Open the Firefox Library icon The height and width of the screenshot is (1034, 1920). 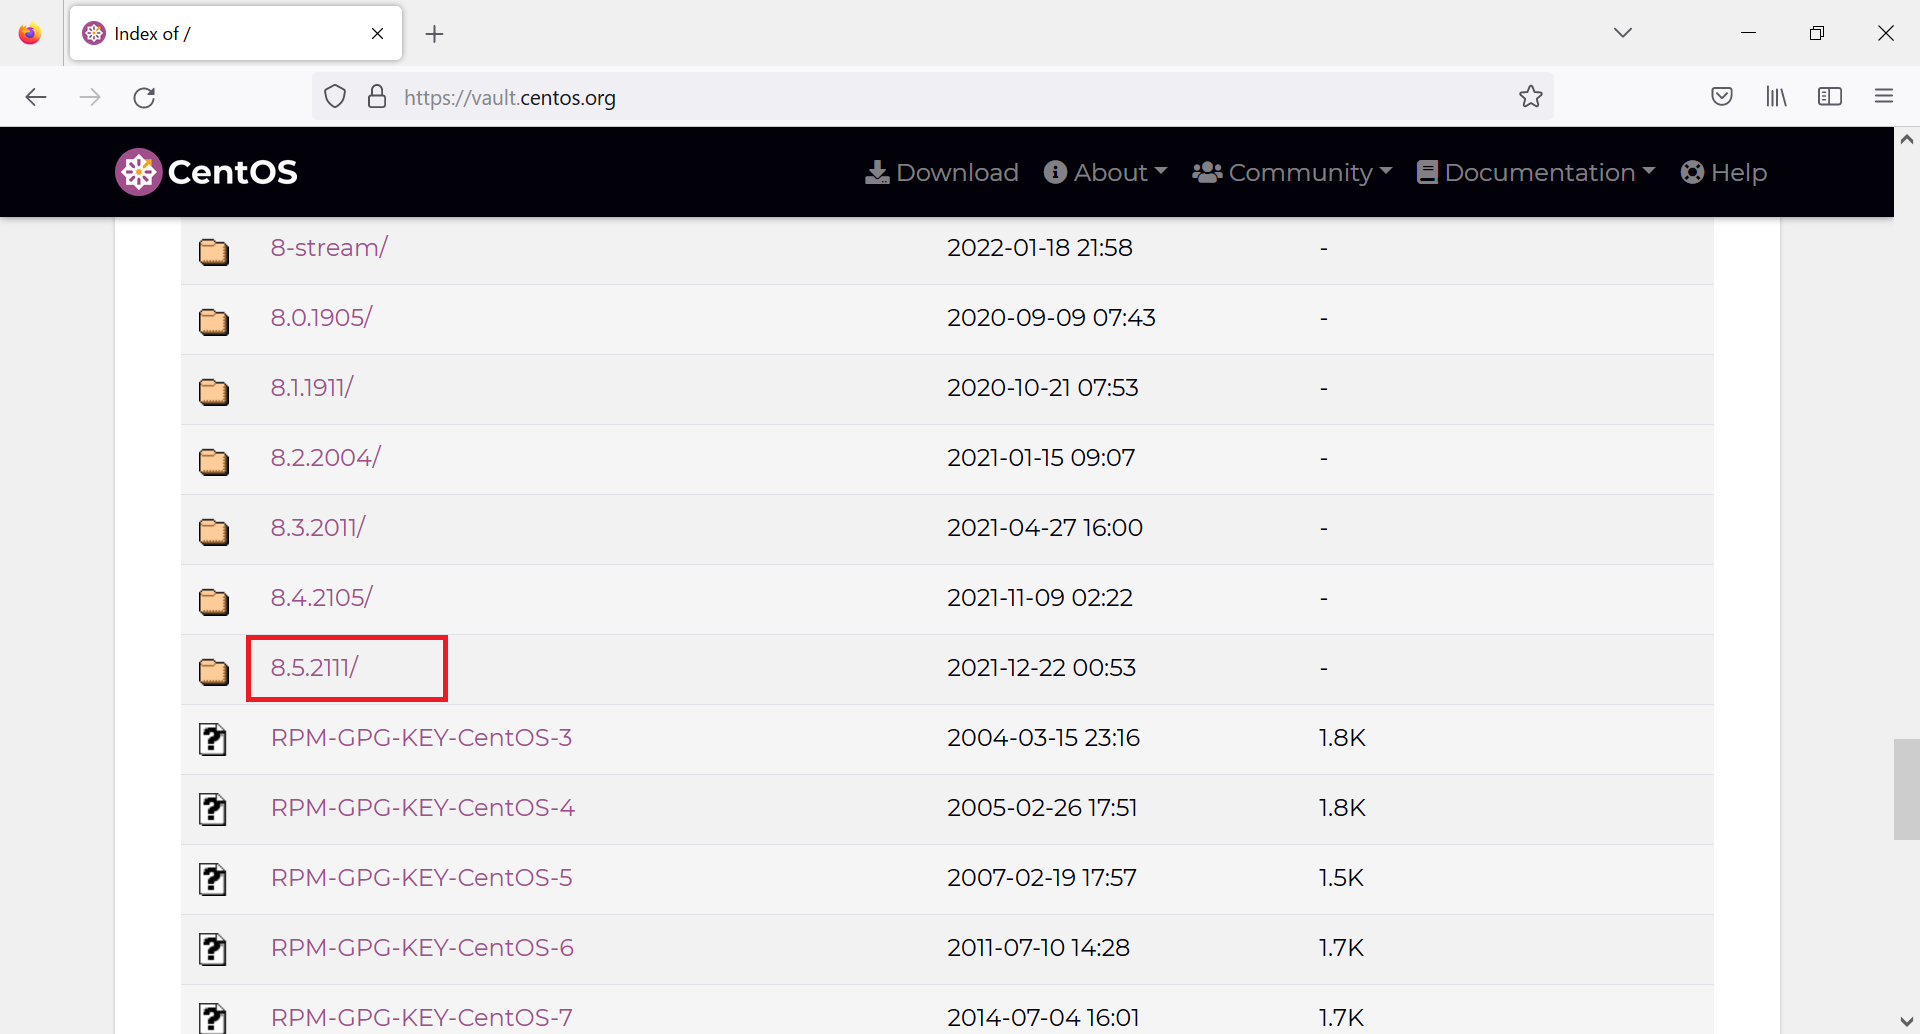pyautogui.click(x=1776, y=96)
